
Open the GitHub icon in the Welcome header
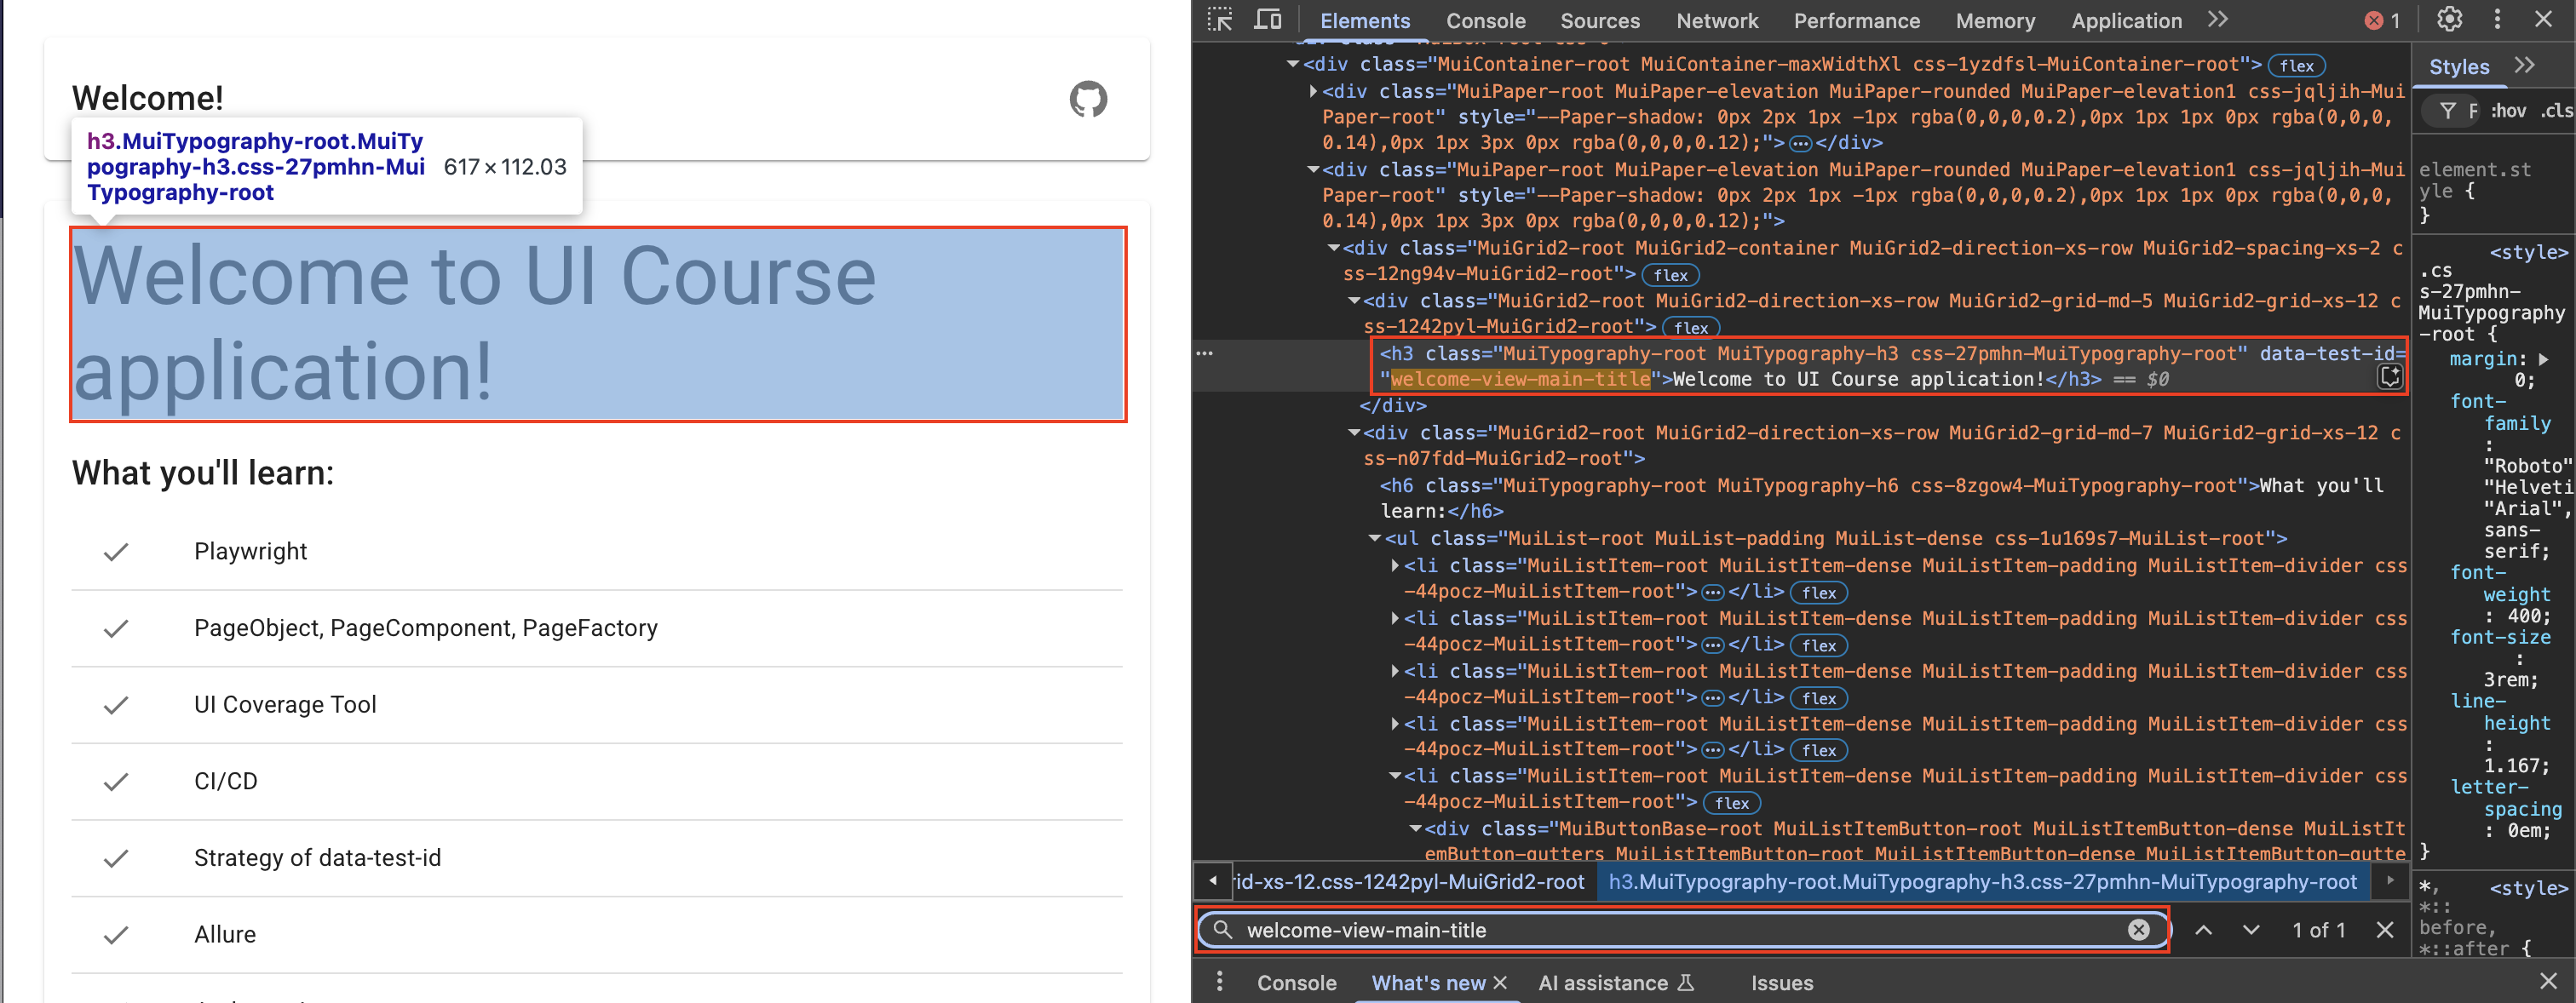1088,99
